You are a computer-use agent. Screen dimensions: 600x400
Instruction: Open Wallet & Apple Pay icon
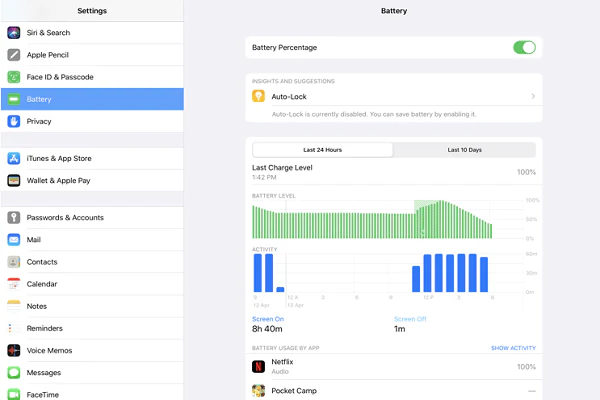(x=14, y=180)
